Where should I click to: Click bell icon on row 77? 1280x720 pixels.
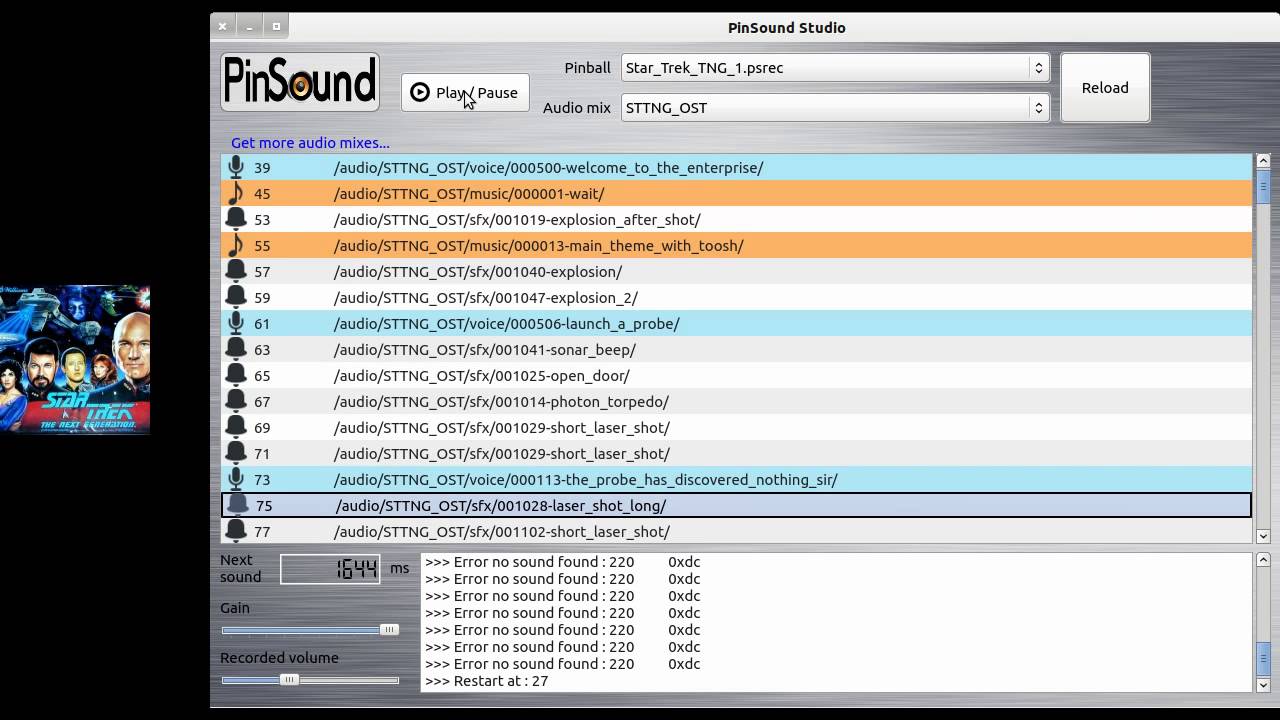click(236, 531)
